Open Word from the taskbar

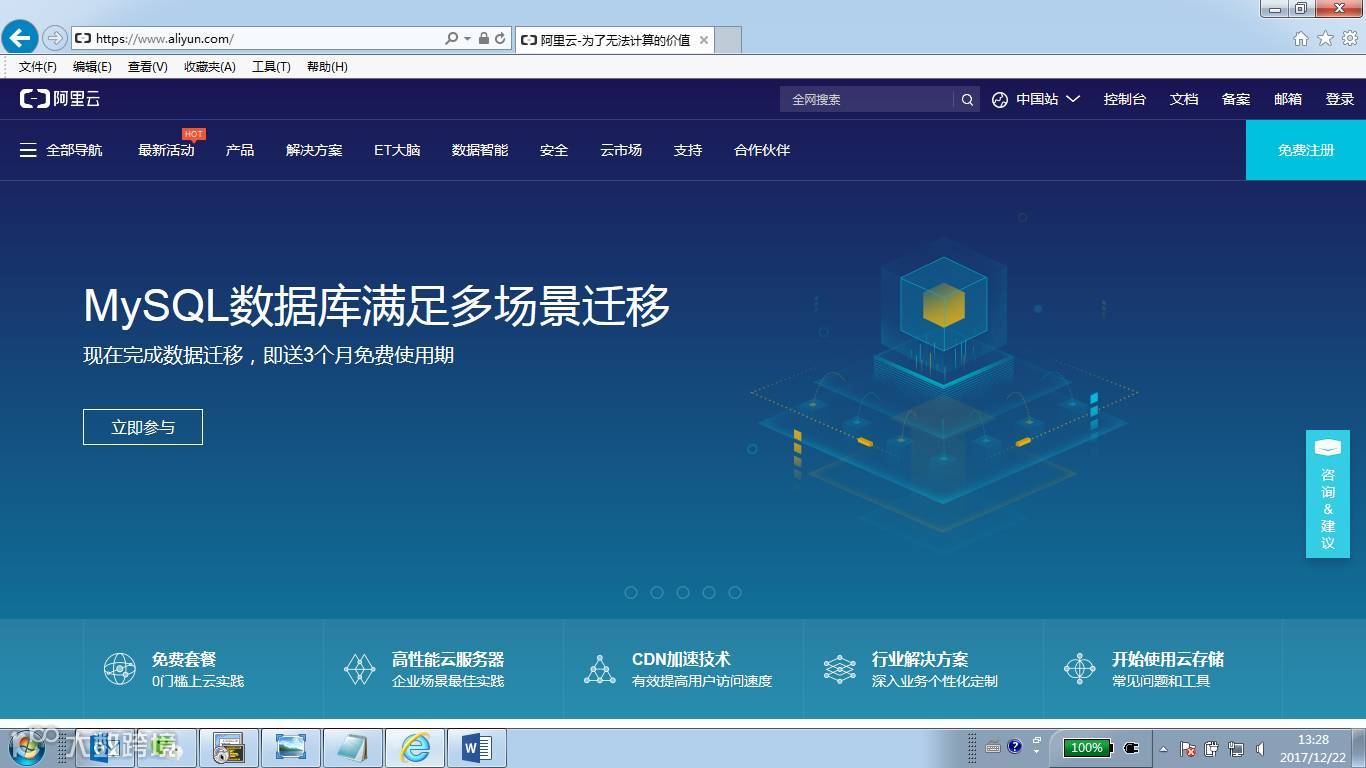[477, 748]
